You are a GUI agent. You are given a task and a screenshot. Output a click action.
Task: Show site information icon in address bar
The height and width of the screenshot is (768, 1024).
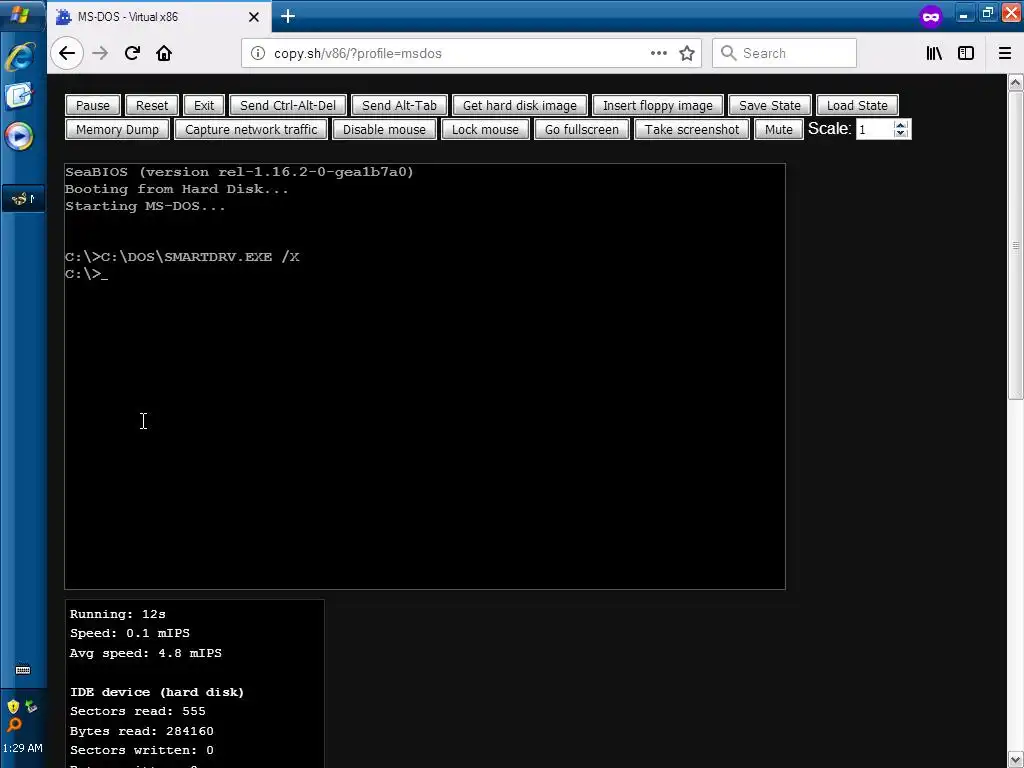[258, 53]
